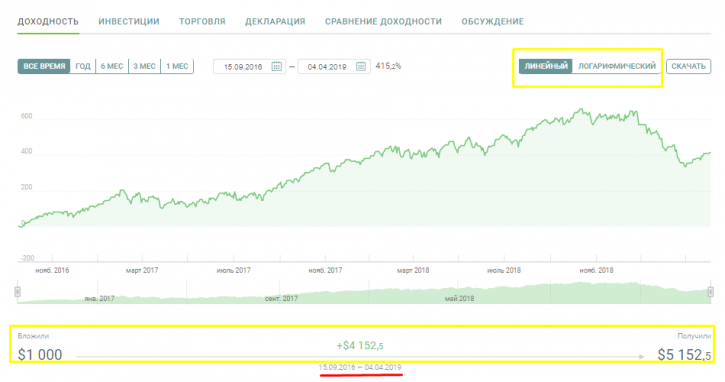Click the Скачать button
The image size is (725, 382).
688,66
